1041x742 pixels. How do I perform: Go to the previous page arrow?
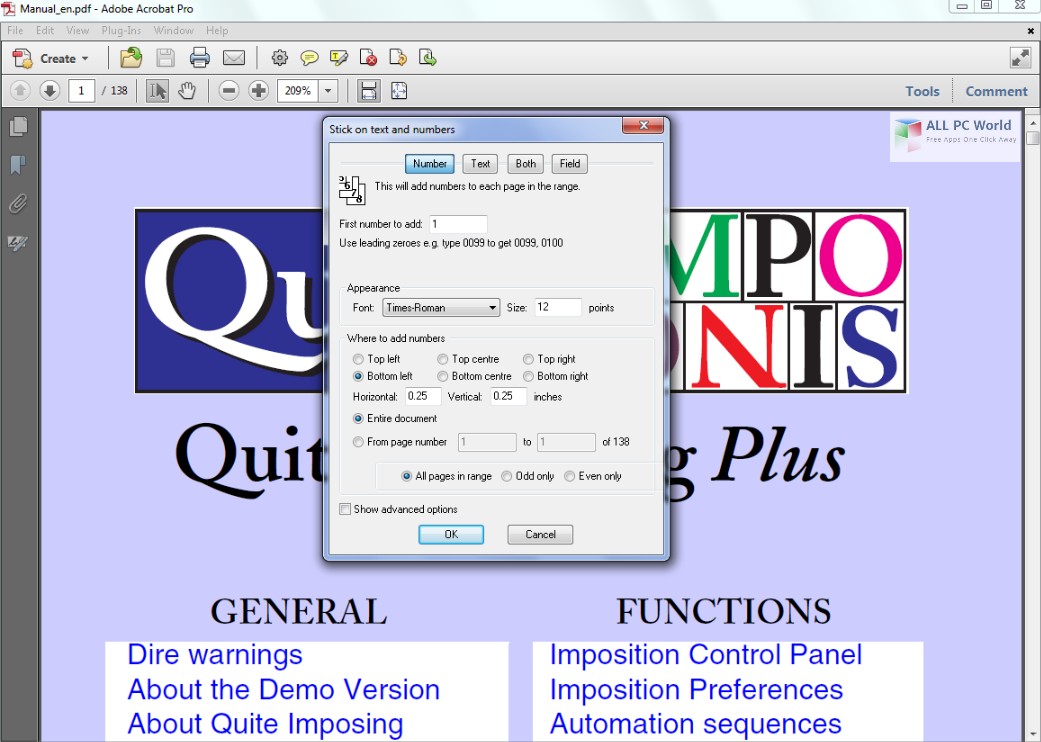point(20,90)
